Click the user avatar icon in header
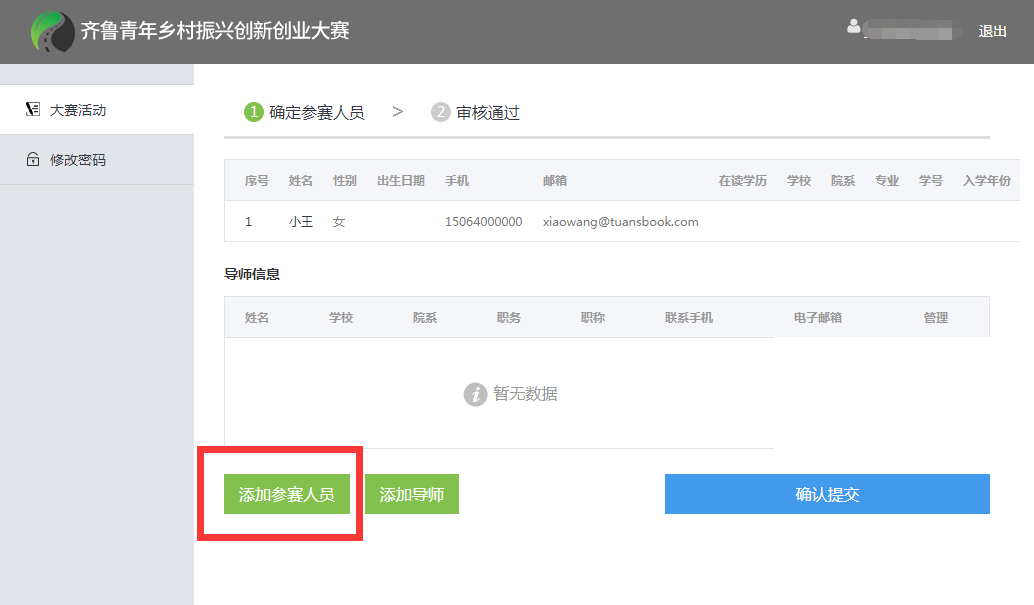 coord(853,27)
